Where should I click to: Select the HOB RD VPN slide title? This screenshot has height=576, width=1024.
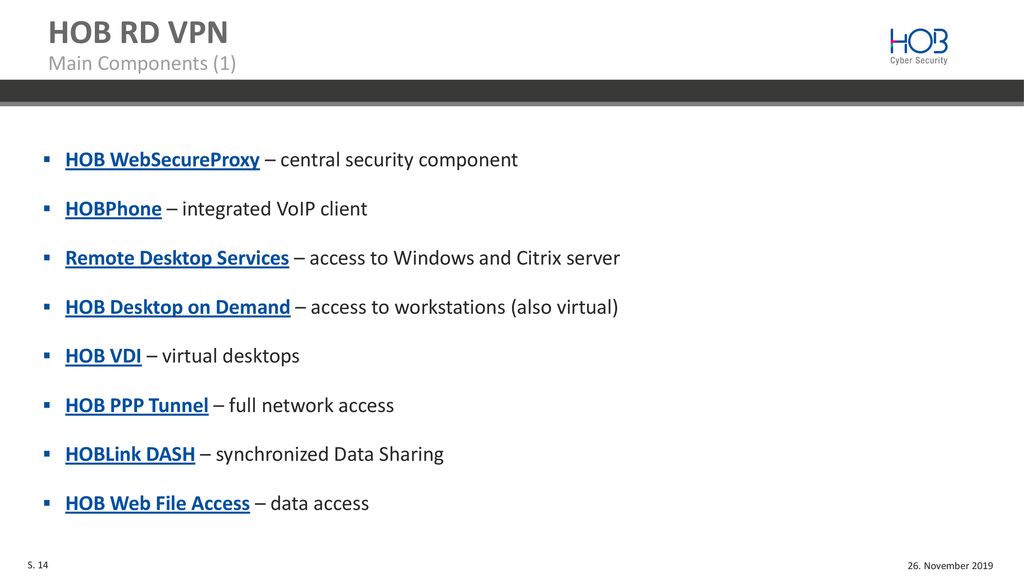(x=138, y=33)
